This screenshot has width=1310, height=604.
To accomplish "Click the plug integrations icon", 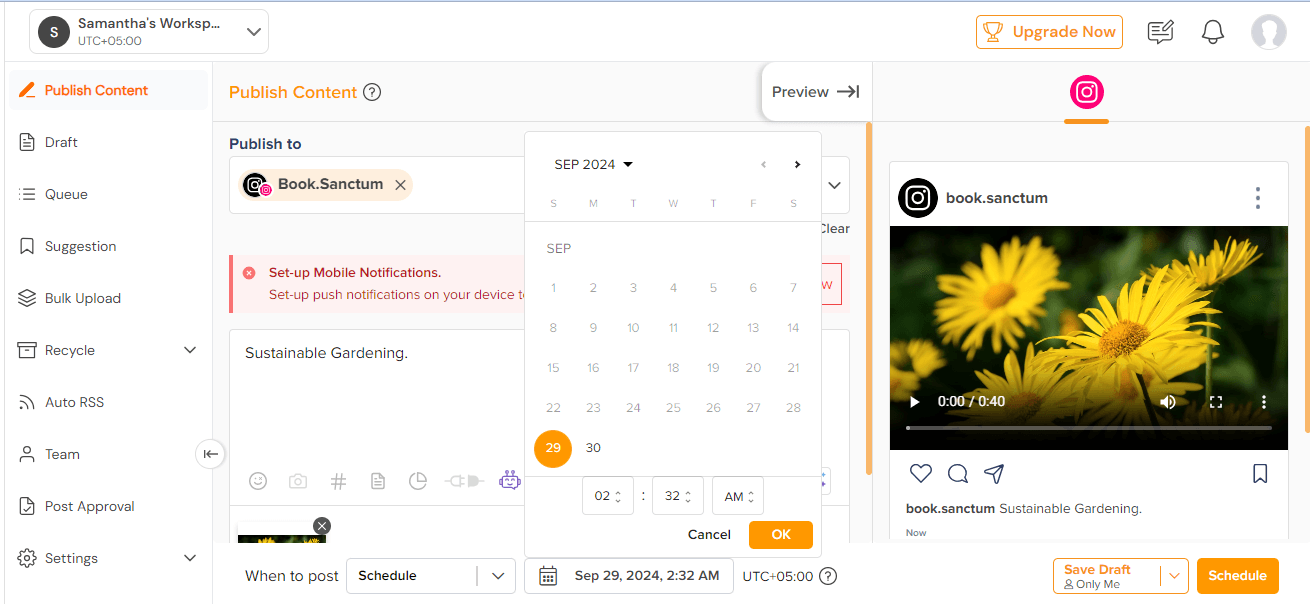I will 464,481.
